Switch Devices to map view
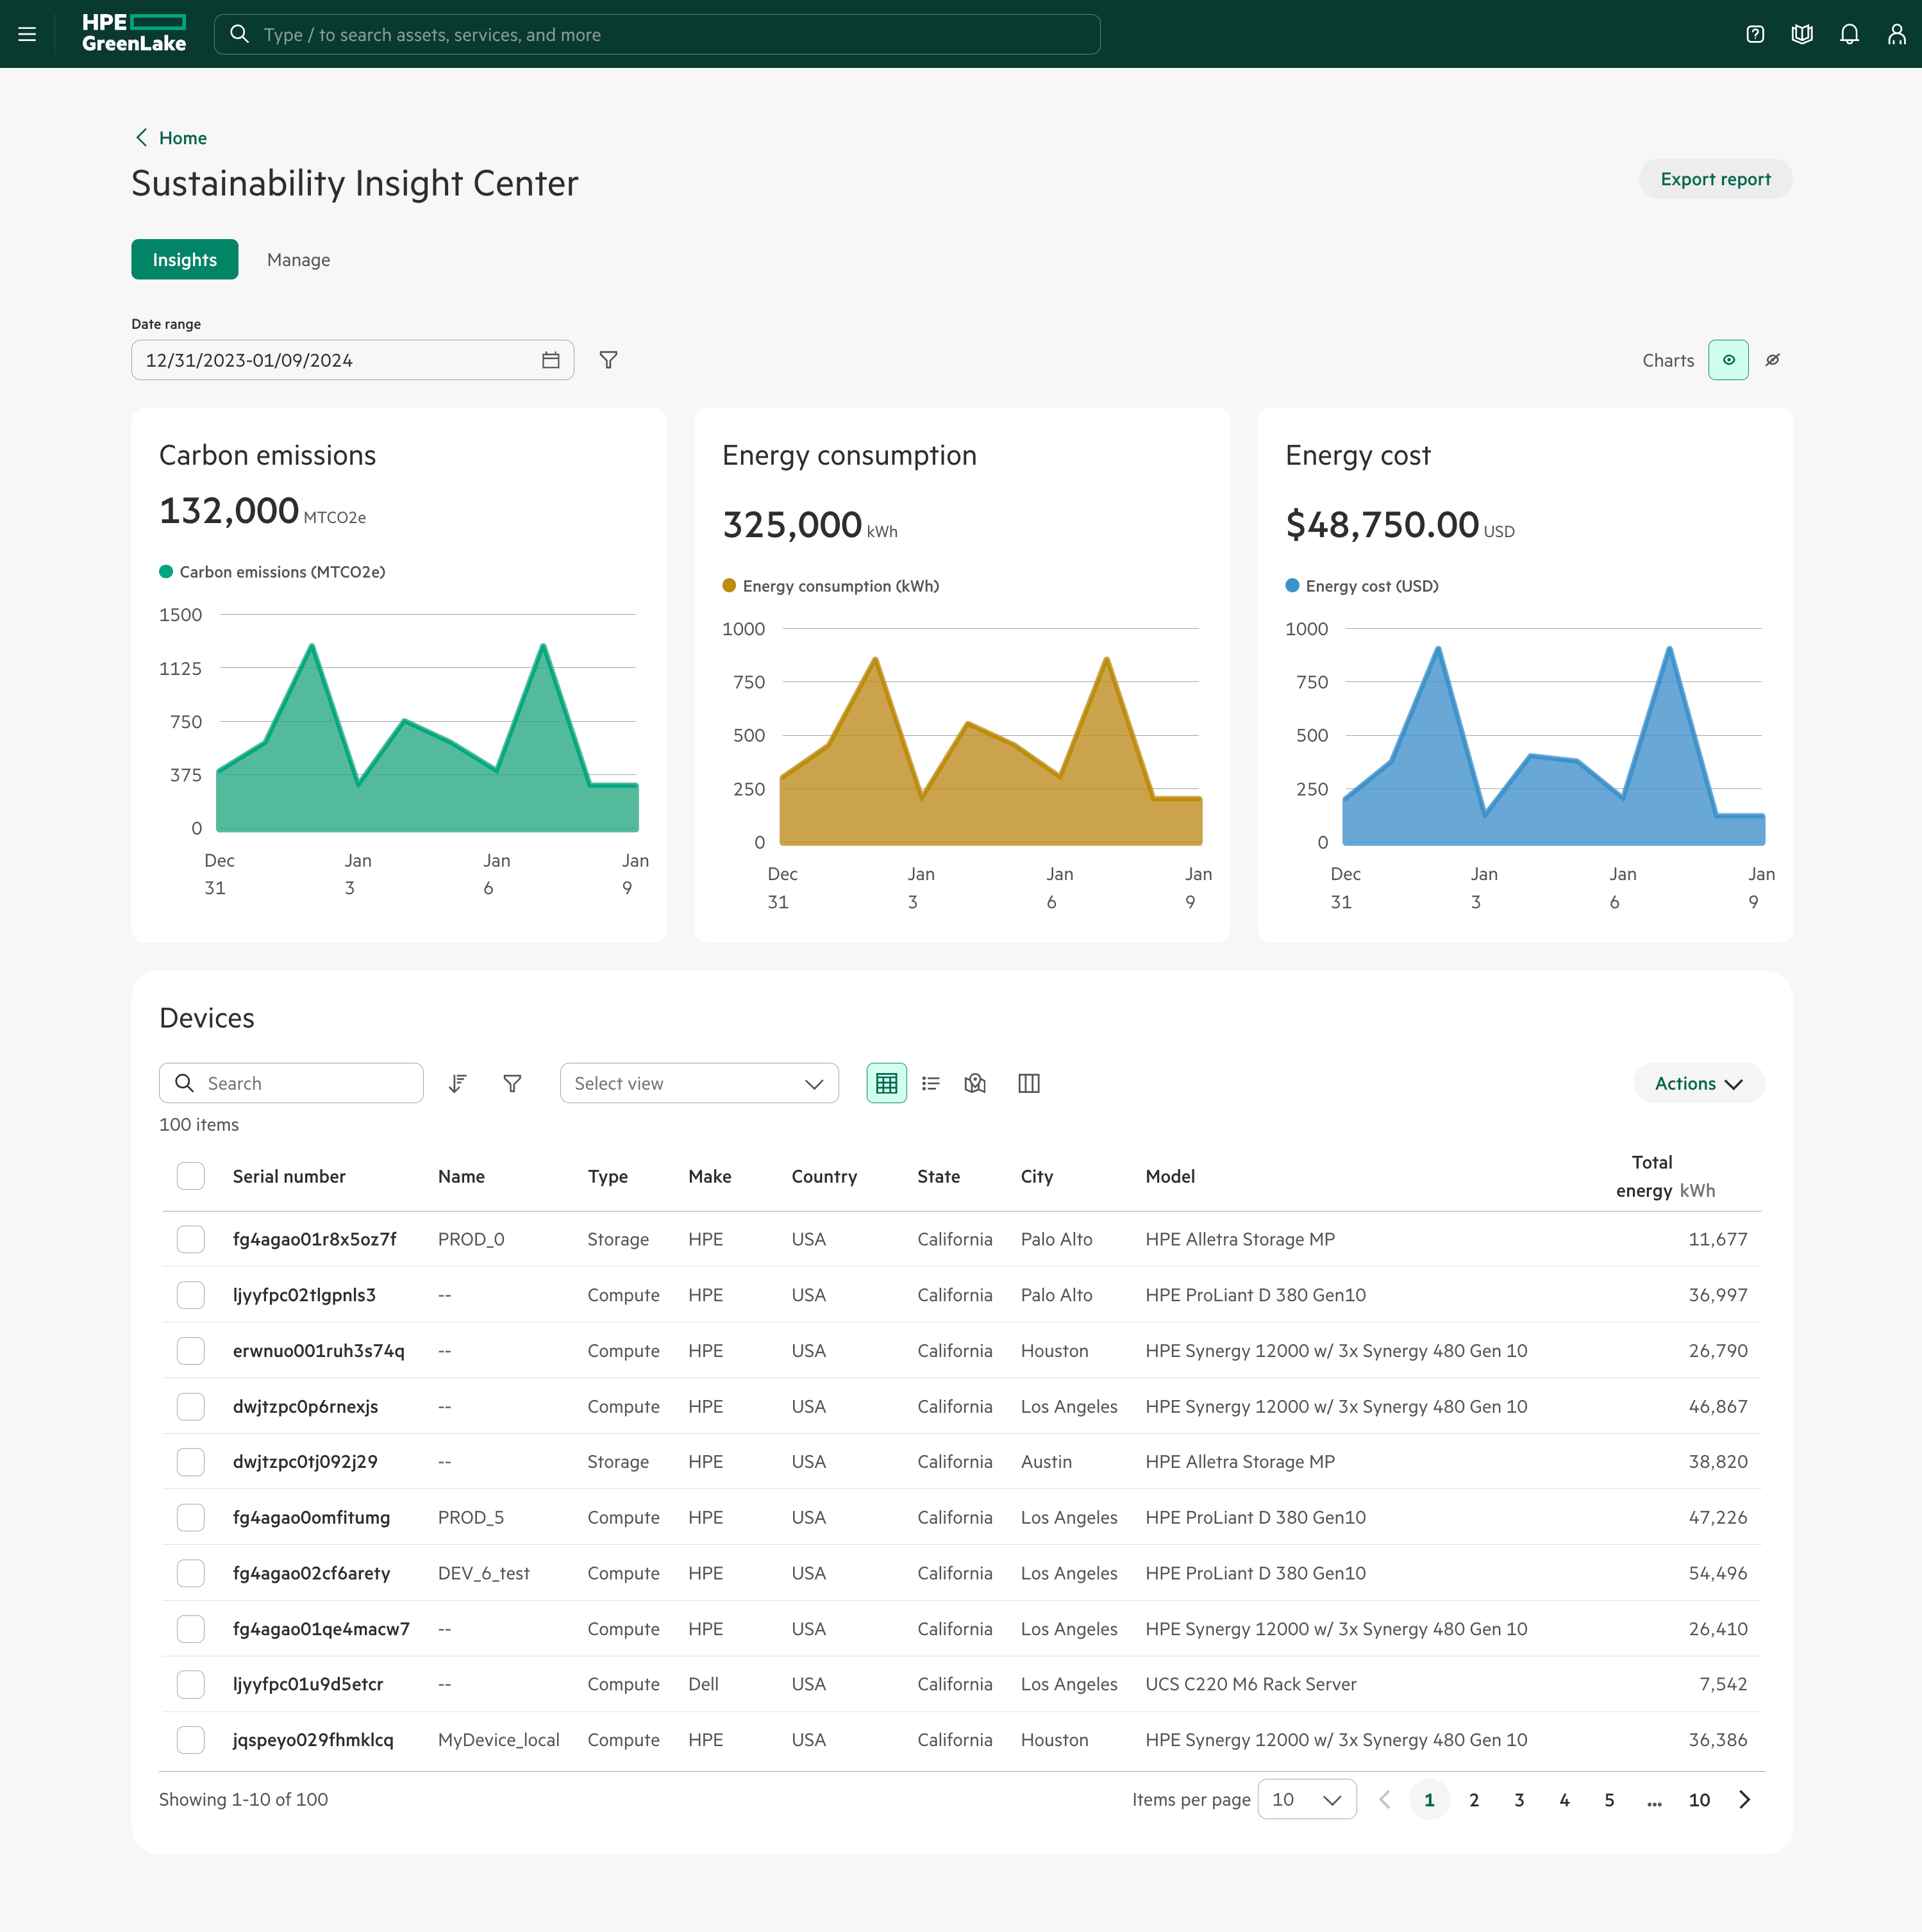Viewport: 1922px width, 1932px height. pyautogui.click(x=975, y=1083)
